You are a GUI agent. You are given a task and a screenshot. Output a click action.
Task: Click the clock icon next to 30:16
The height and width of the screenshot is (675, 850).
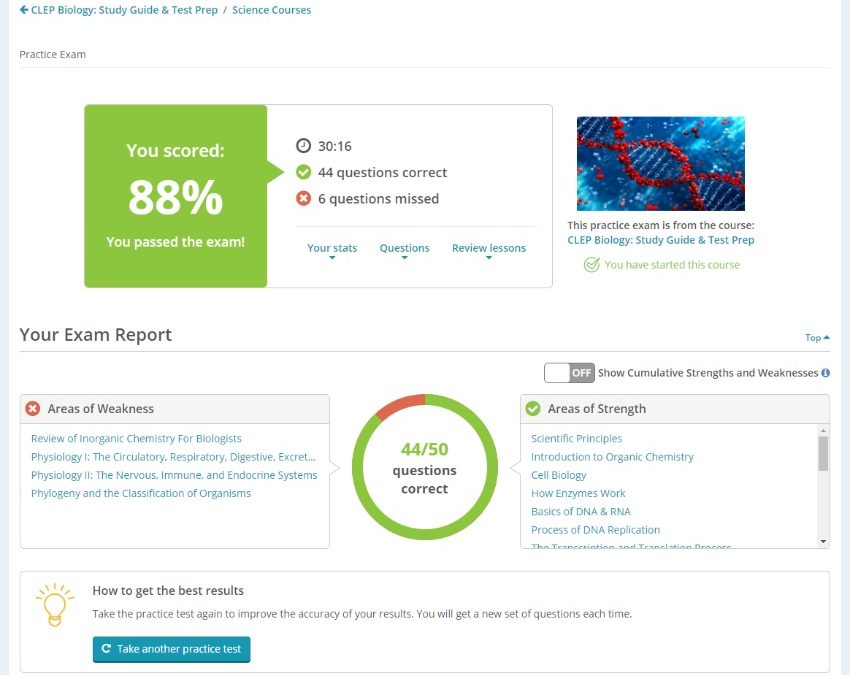tap(303, 145)
